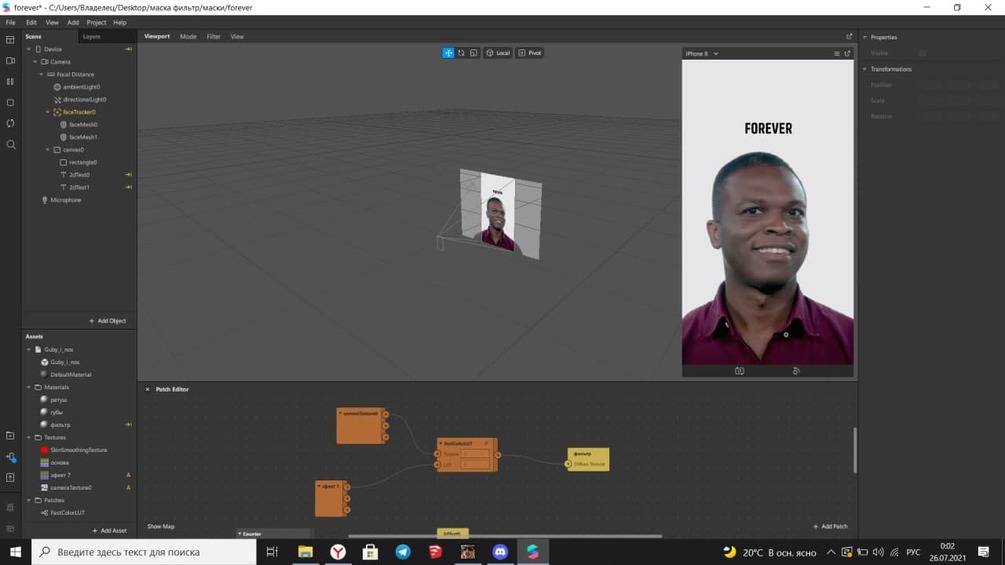Click the warning indicator beside cameraTexture0
Viewport: 1005px width, 565px height.
(x=128, y=487)
